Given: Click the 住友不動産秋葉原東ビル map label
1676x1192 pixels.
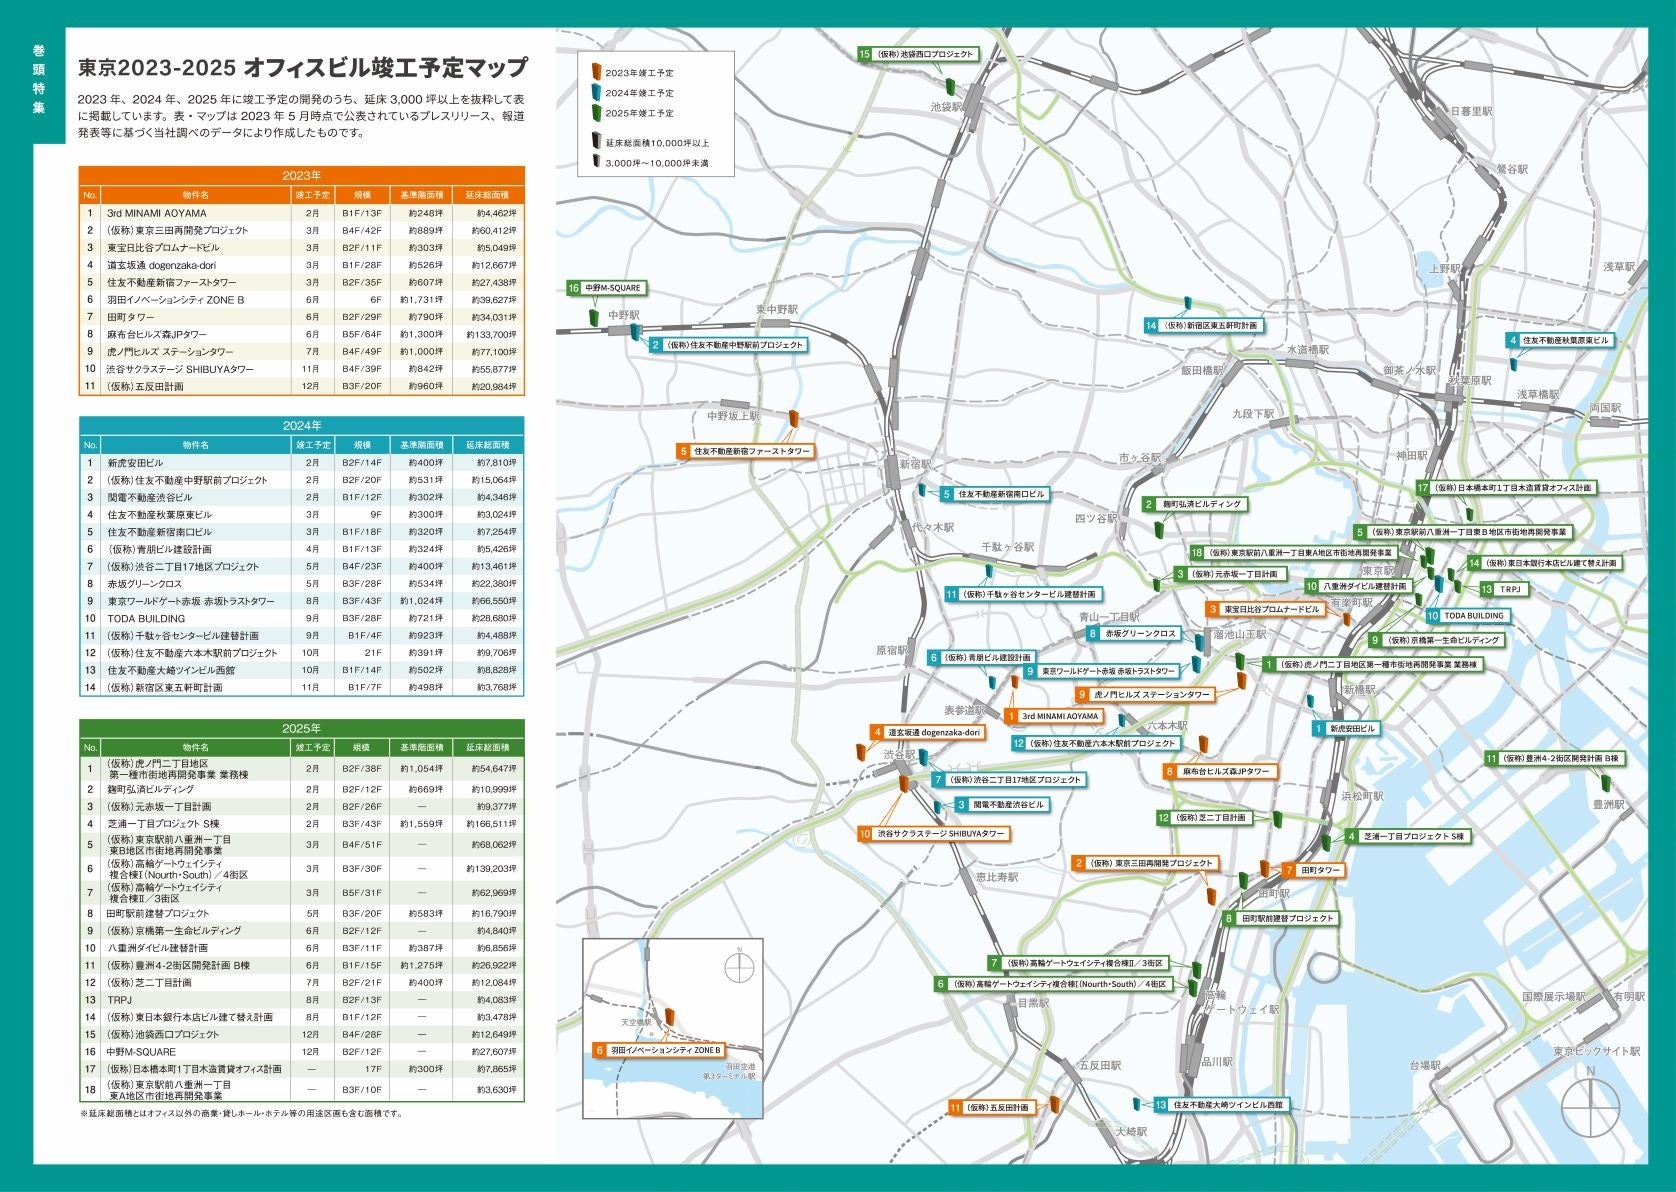Looking at the screenshot, I should pyautogui.click(x=1560, y=341).
